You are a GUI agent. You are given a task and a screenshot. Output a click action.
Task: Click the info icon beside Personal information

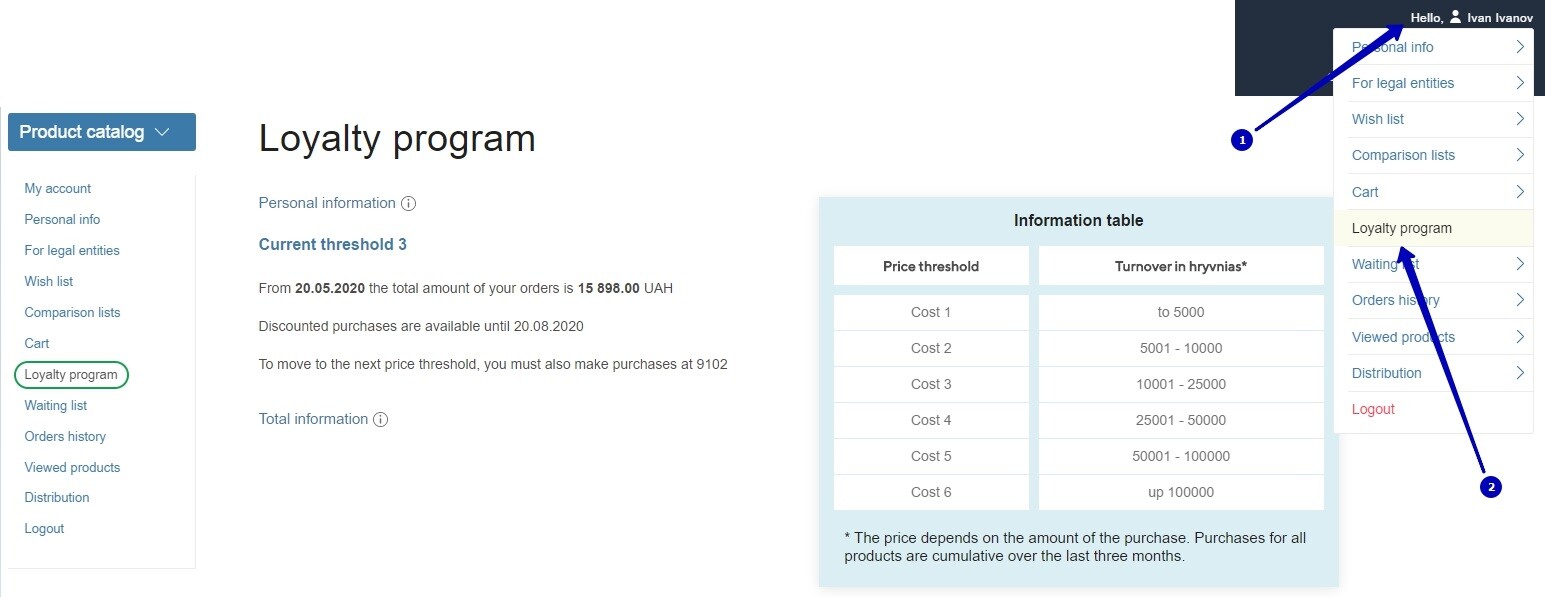pos(408,204)
